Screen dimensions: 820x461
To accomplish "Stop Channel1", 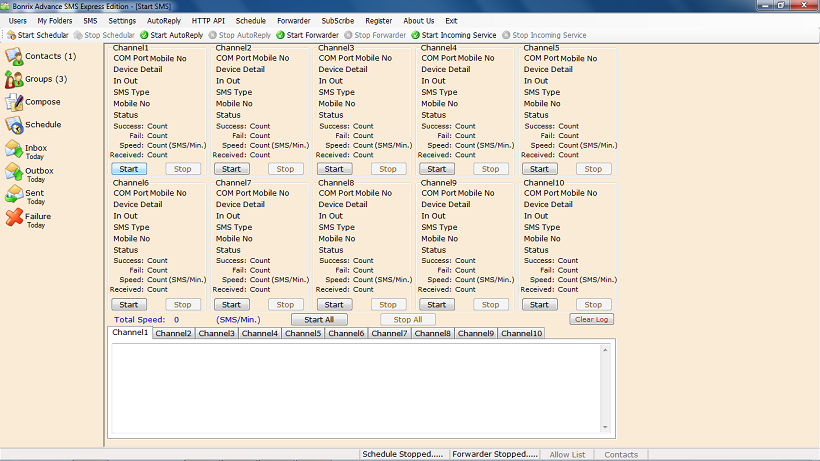I will pos(183,169).
